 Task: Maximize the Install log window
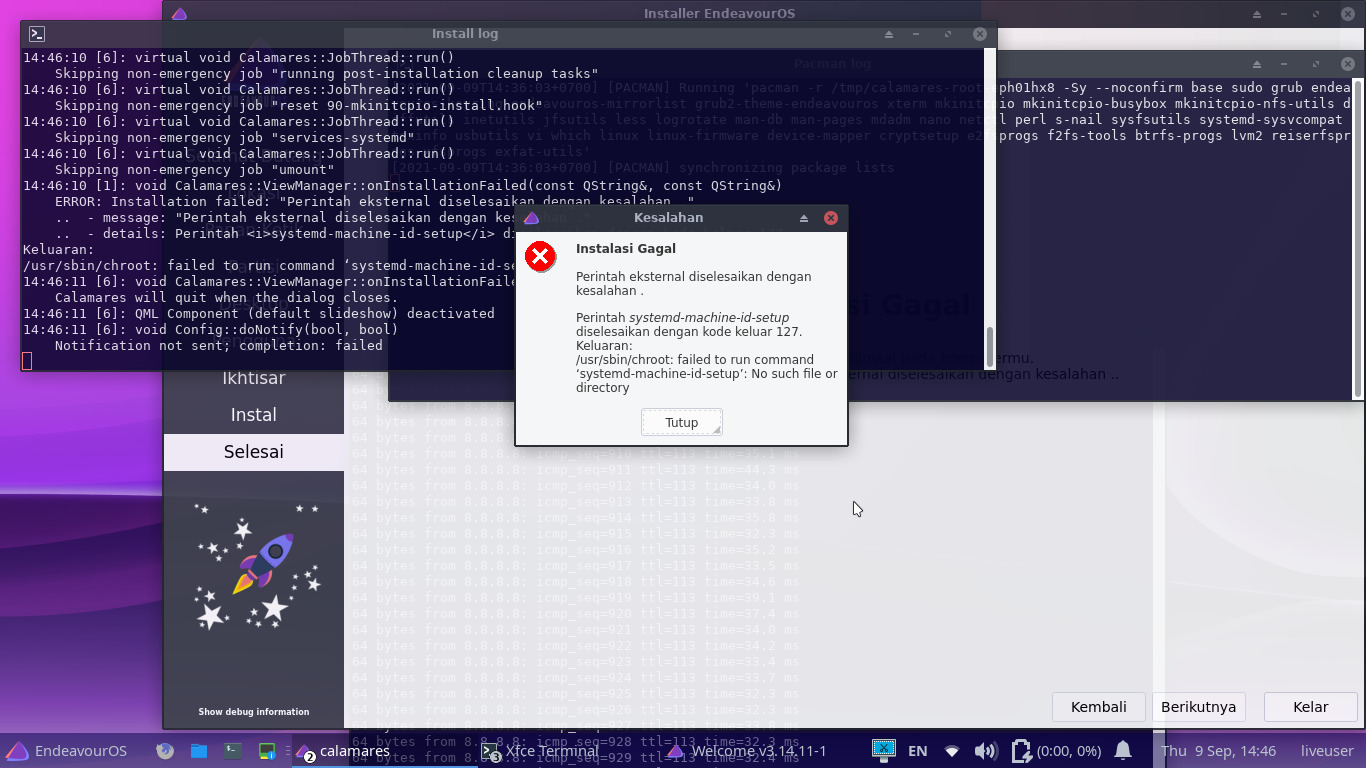coord(948,34)
